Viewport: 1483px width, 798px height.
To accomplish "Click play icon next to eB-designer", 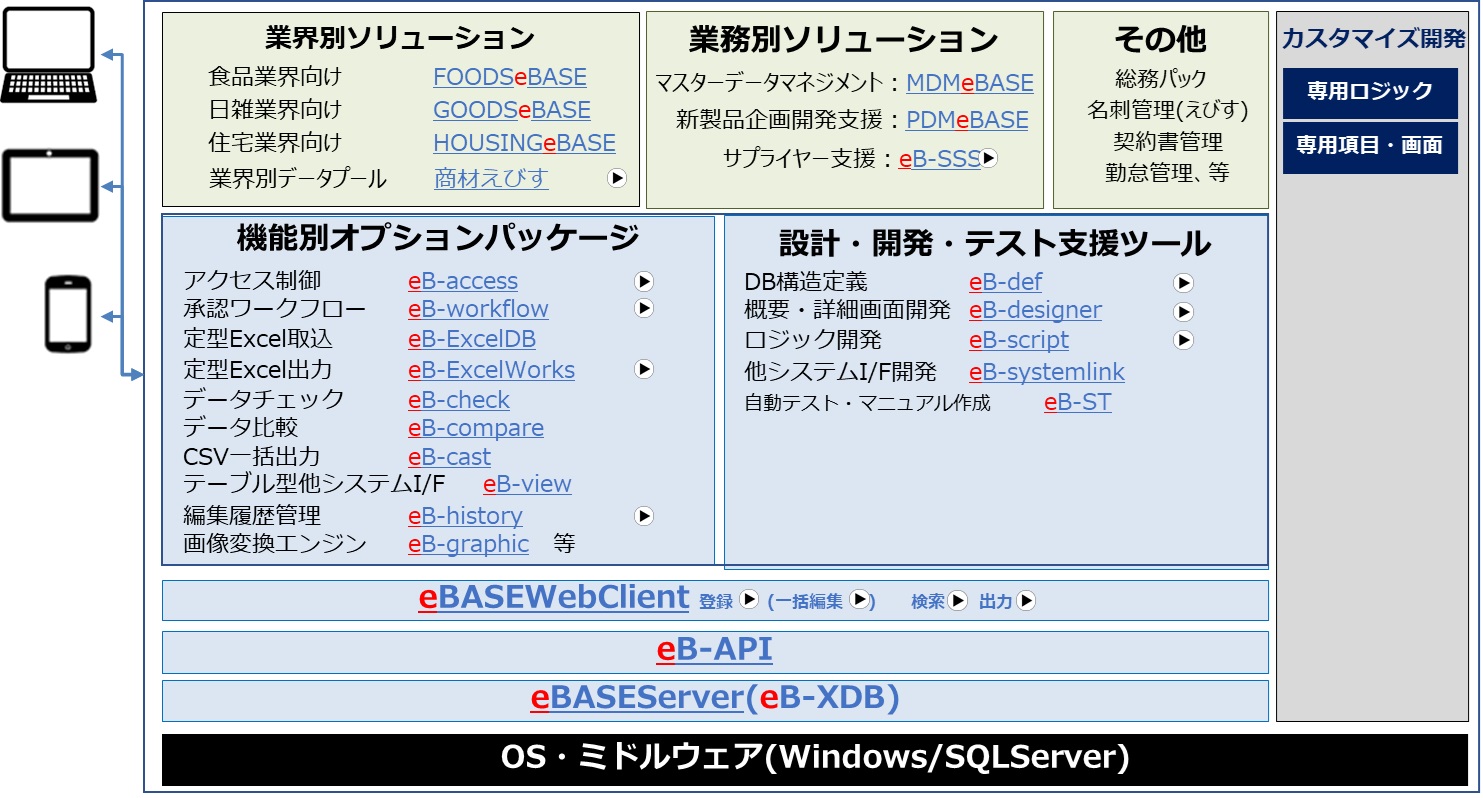I will pyautogui.click(x=1184, y=311).
